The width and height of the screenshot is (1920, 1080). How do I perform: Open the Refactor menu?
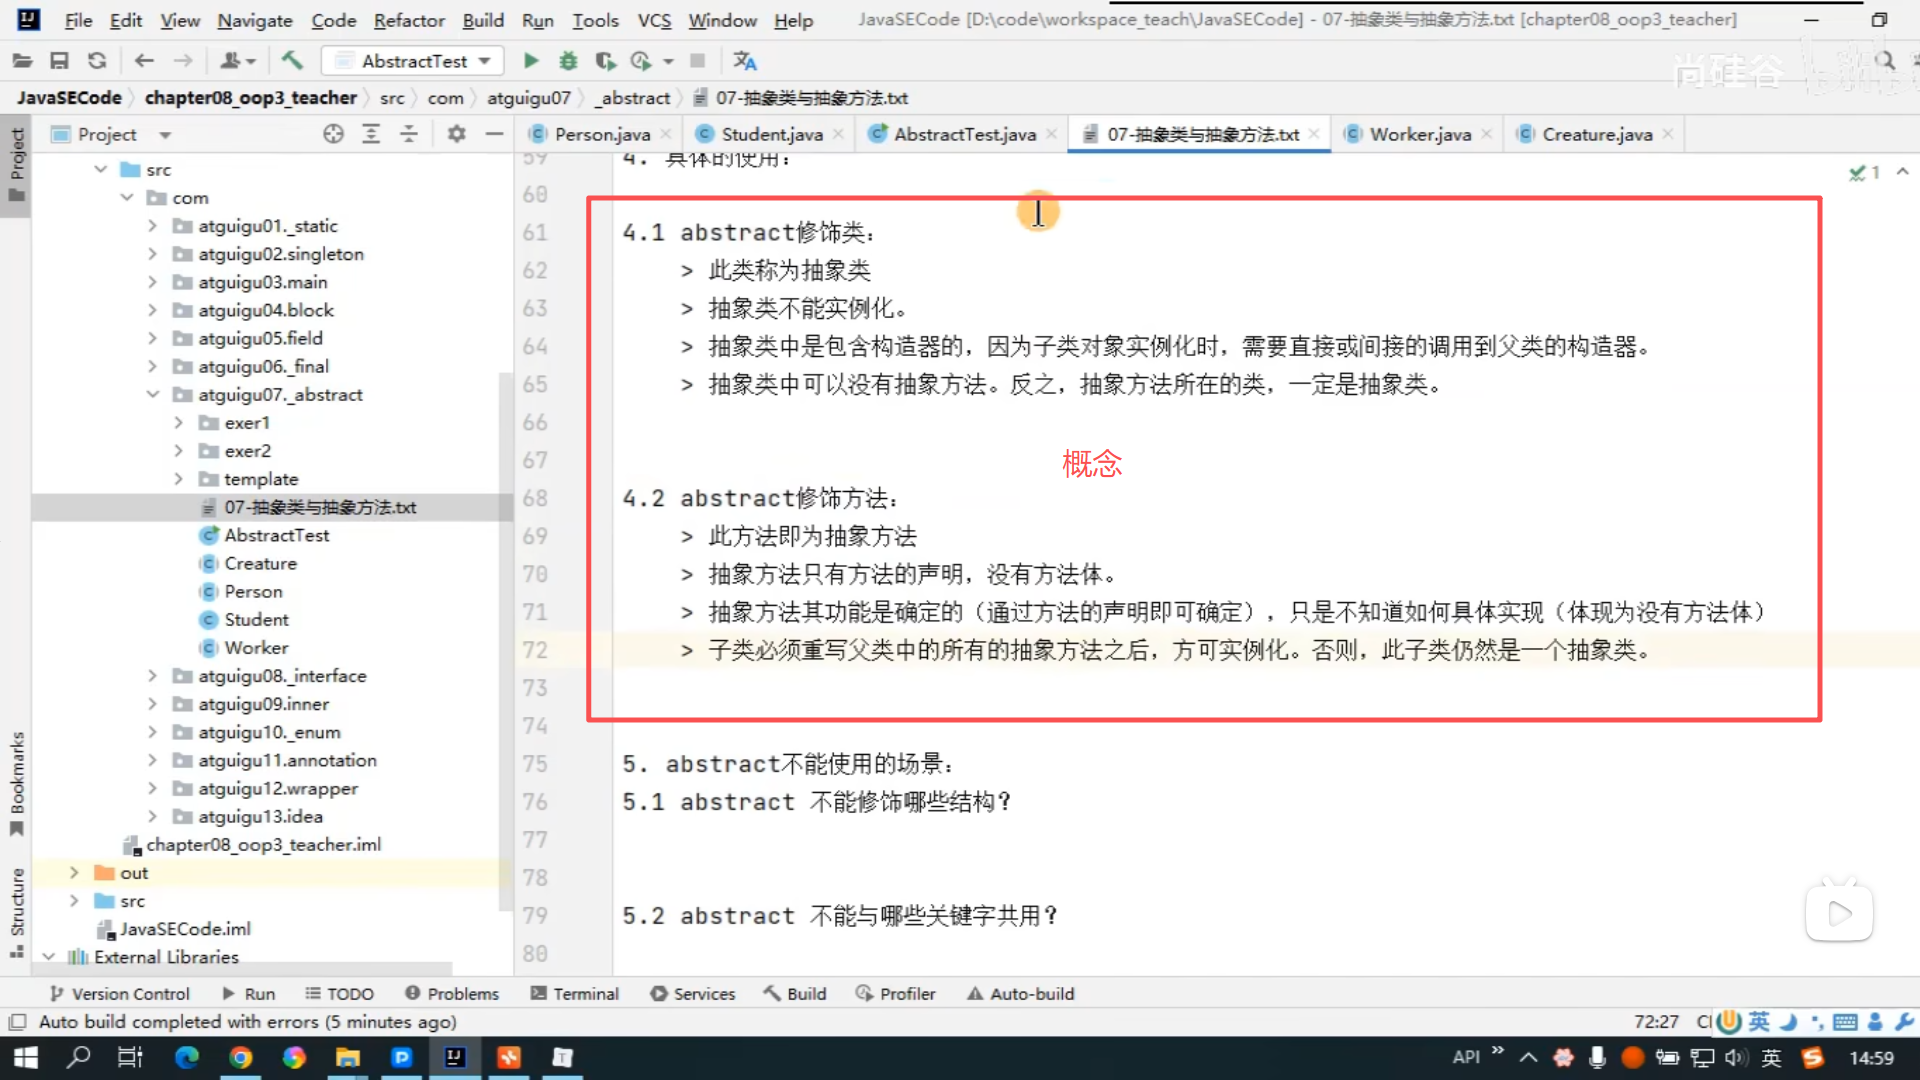tap(408, 20)
